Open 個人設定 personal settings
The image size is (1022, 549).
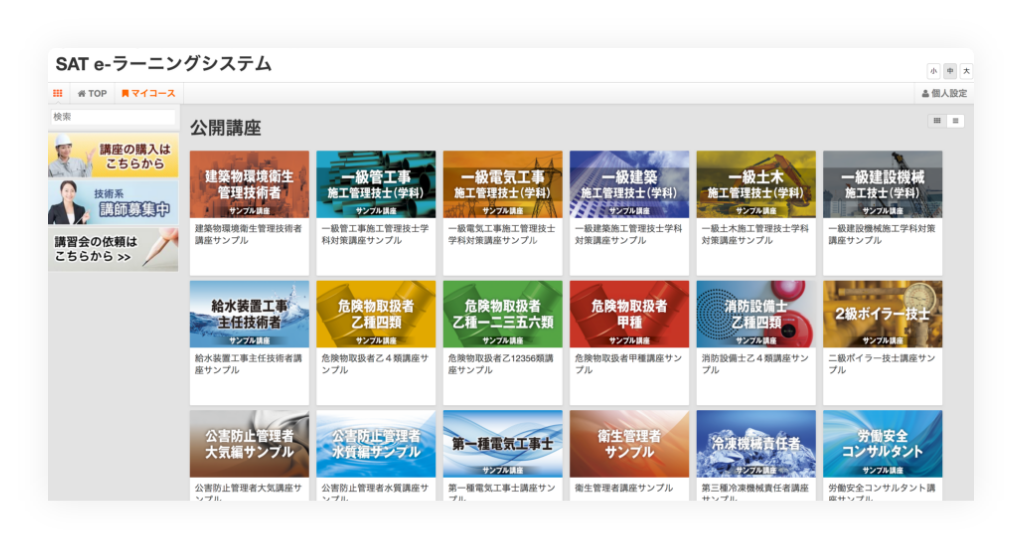943,93
